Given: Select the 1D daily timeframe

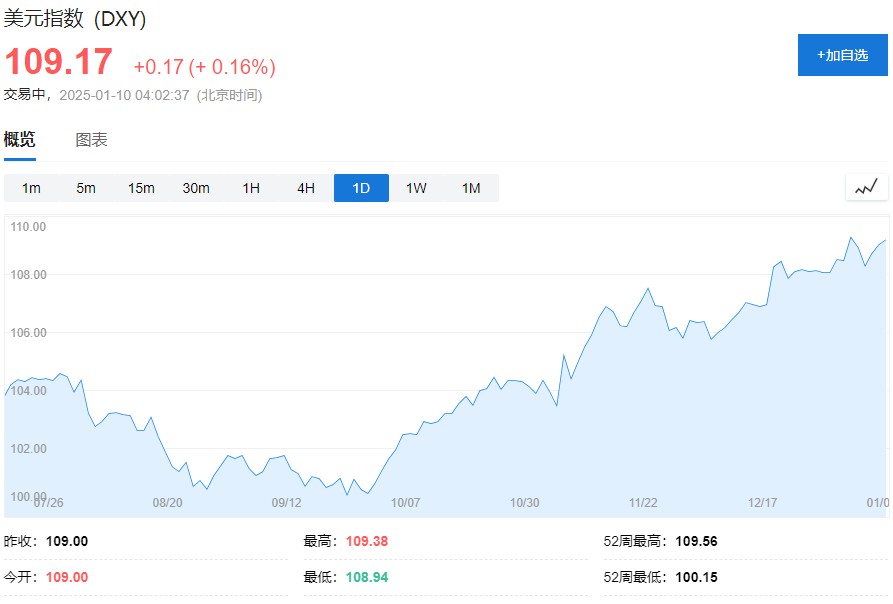Looking at the screenshot, I should point(361,188).
